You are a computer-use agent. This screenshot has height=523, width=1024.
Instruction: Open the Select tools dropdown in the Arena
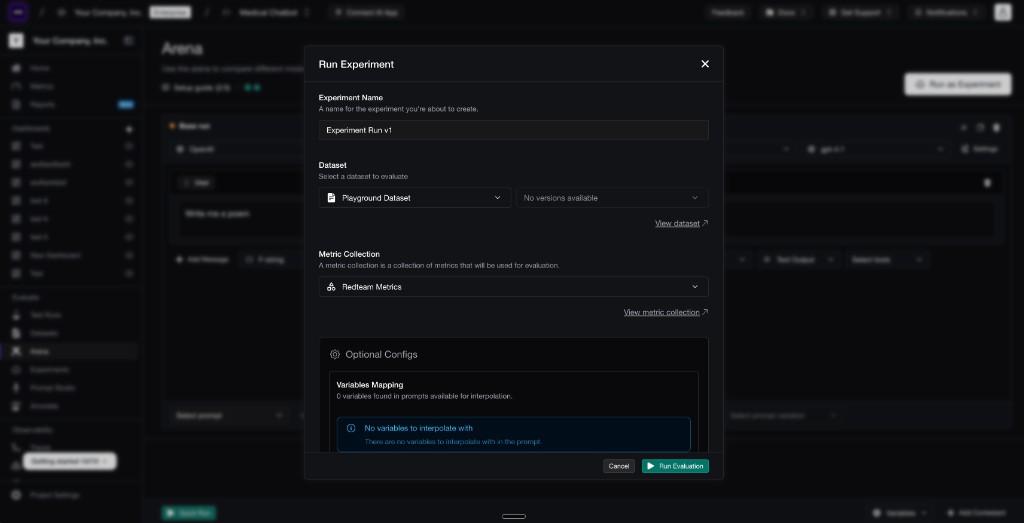click(888, 260)
